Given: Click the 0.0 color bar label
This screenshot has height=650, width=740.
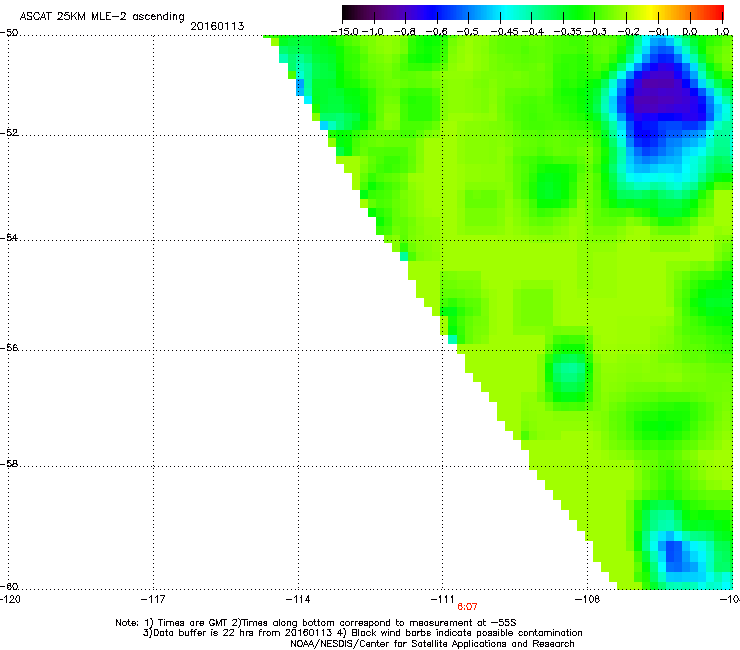Looking at the screenshot, I should (690, 32).
